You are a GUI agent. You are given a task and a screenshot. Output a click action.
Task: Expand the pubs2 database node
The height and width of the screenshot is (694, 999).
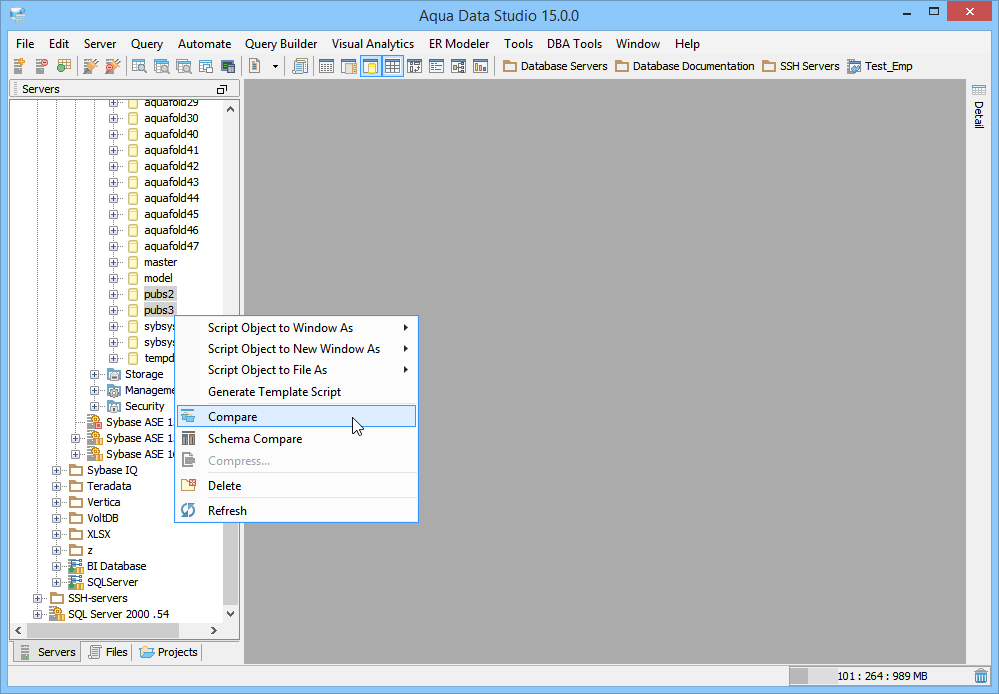(x=113, y=294)
